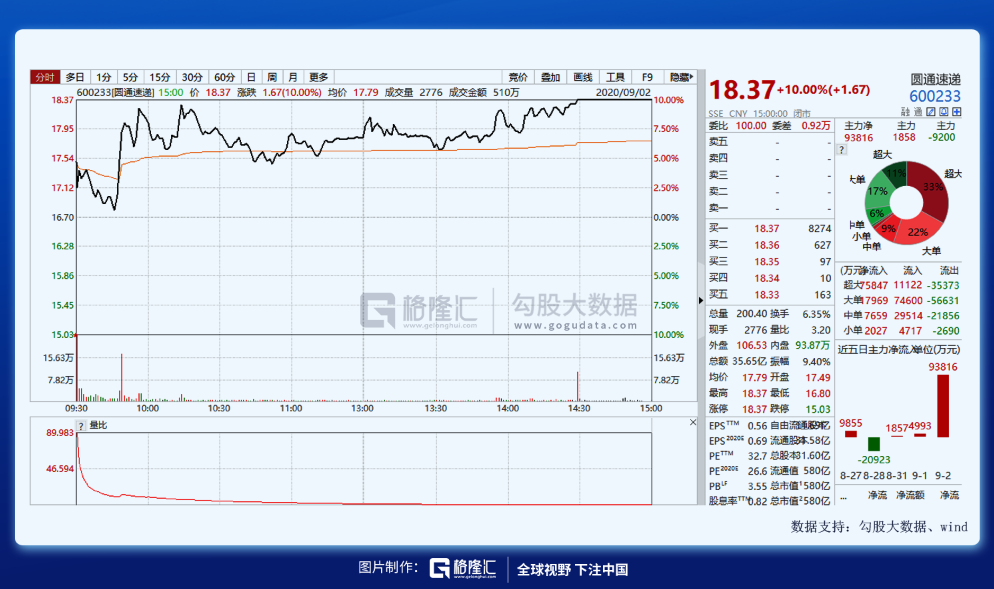This screenshot has height=589, width=994.
Task: Click the 卖一 ask row label
Action: [718, 207]
